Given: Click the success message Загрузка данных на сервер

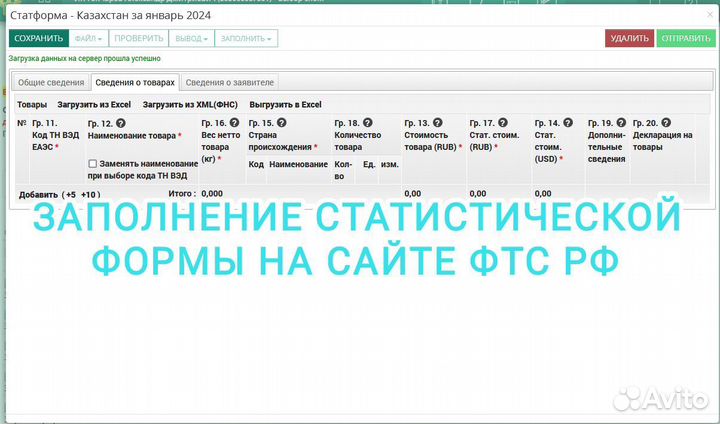Looking at the screenshot, I should [x=84, y=58].
